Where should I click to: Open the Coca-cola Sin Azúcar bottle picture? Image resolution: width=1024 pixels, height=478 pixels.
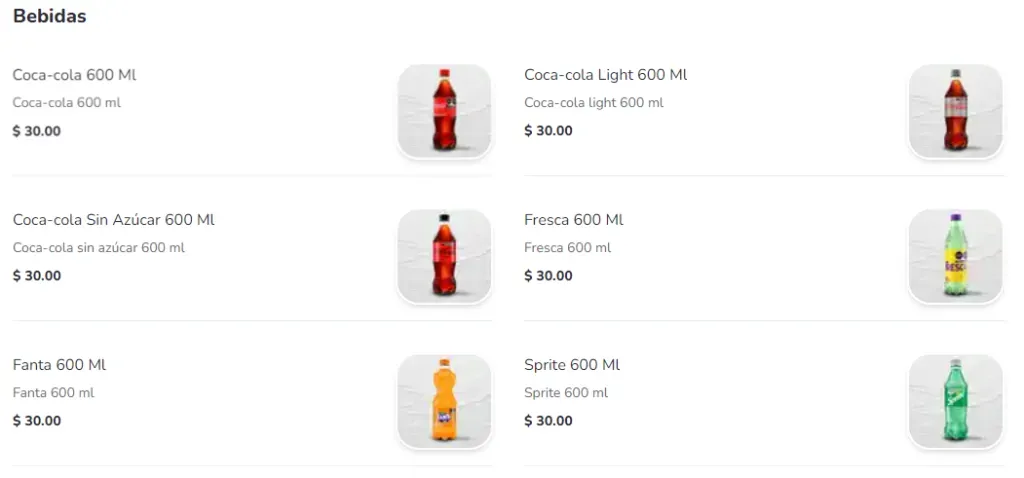coord(444,256)
